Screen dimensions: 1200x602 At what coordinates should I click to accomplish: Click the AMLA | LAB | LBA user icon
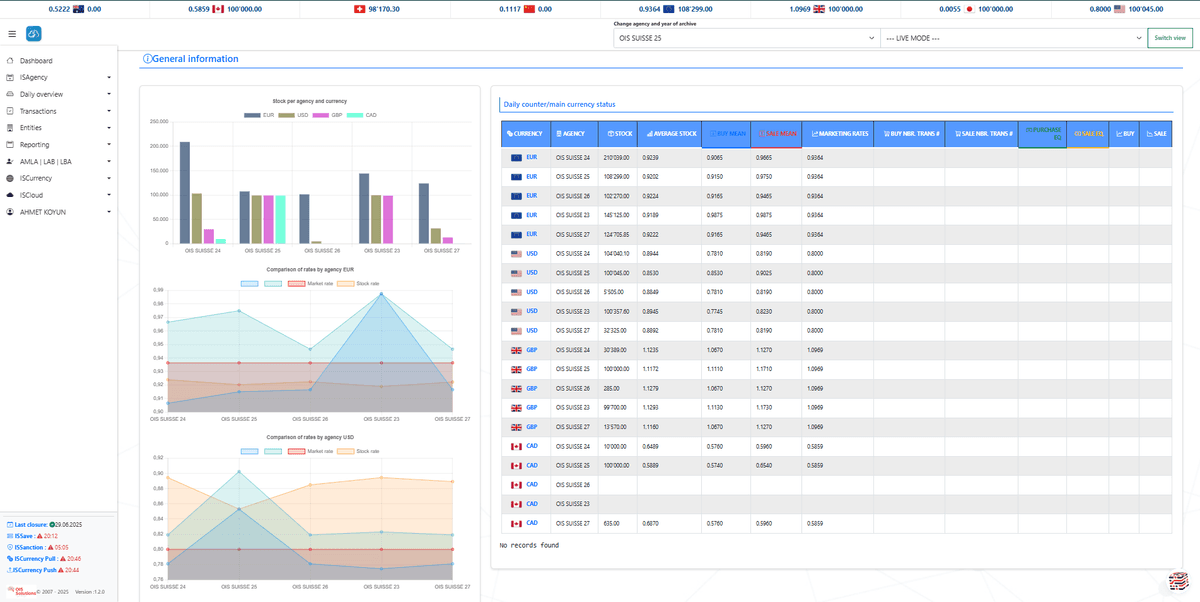click(10, 161)
